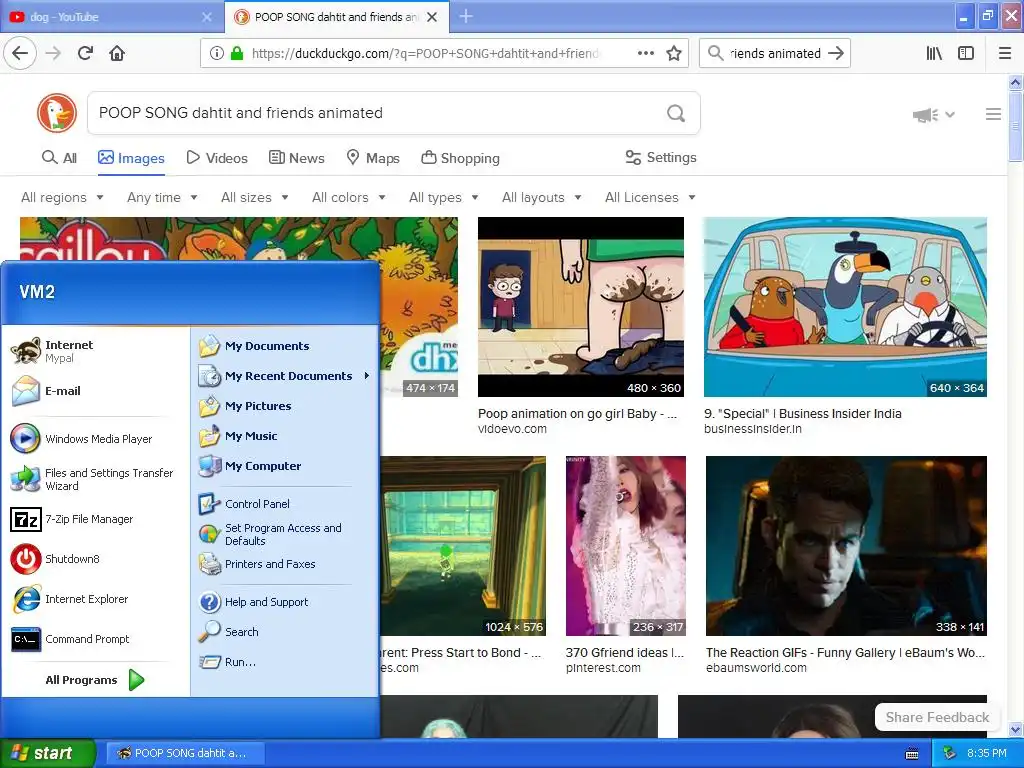
Task: Open All regions filter dropdown
Action: tap(63, 197)
